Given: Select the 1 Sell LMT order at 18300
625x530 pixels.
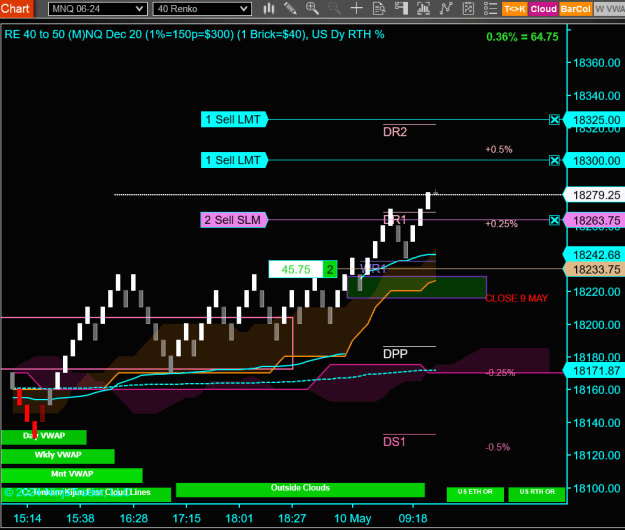Looking at the screenshot, I should point(234,160).
